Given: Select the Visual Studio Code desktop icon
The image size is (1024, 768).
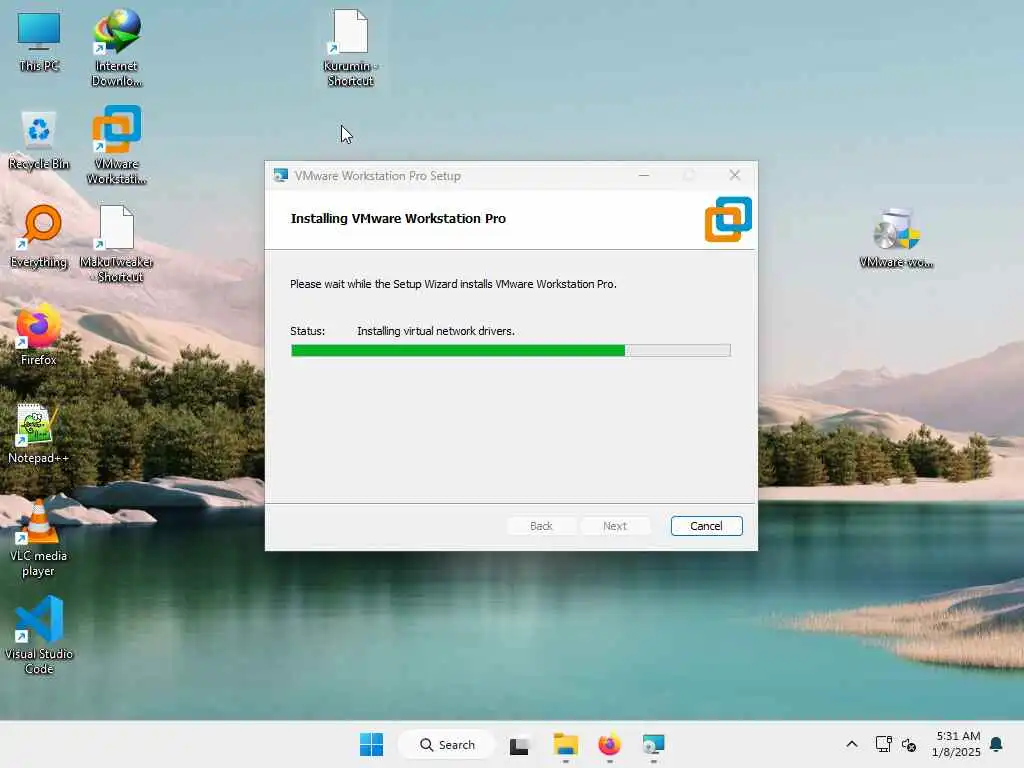Looking at the screenshot, I should (39, 635).
